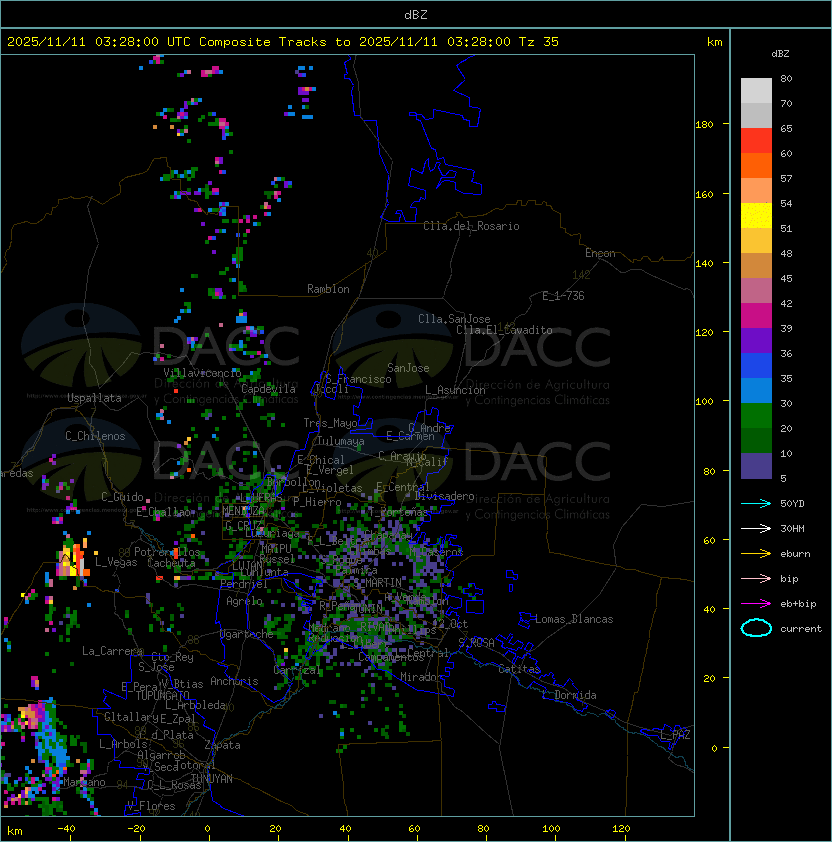Click the 'Cacheuta' map label

pos(171,563)
